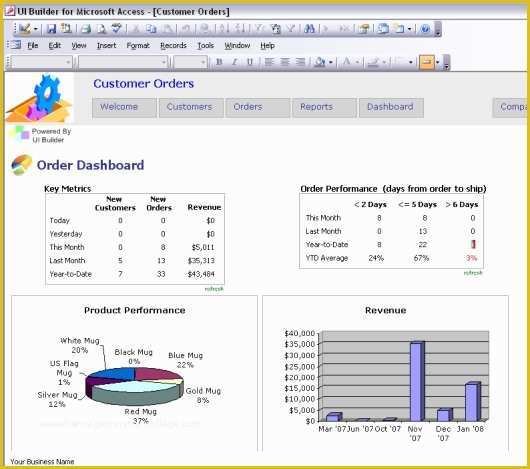
Task: Open standard toolbar options chevron
Action: pyautogui.click(x=438, y=29)
